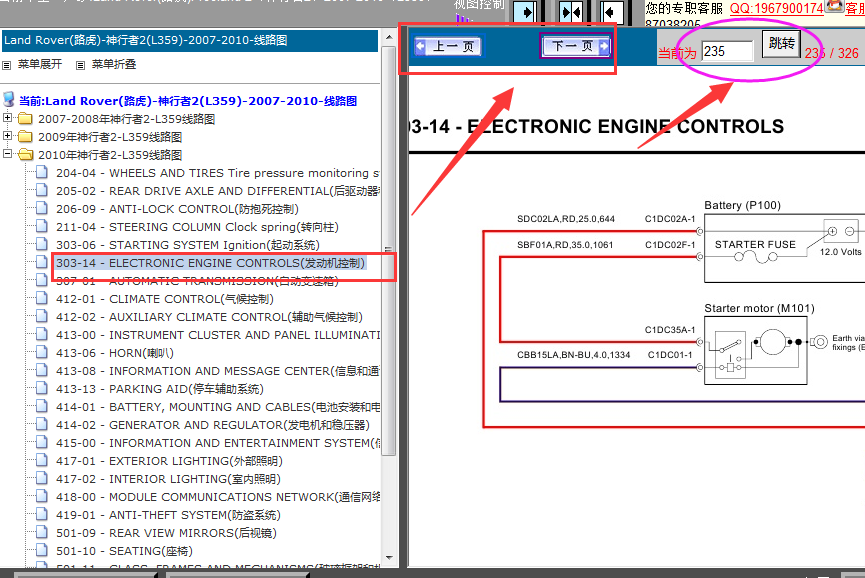Expand all menus with 菜单展开
Viewport: 865px width, 578px height.
(x=40, y=65)
